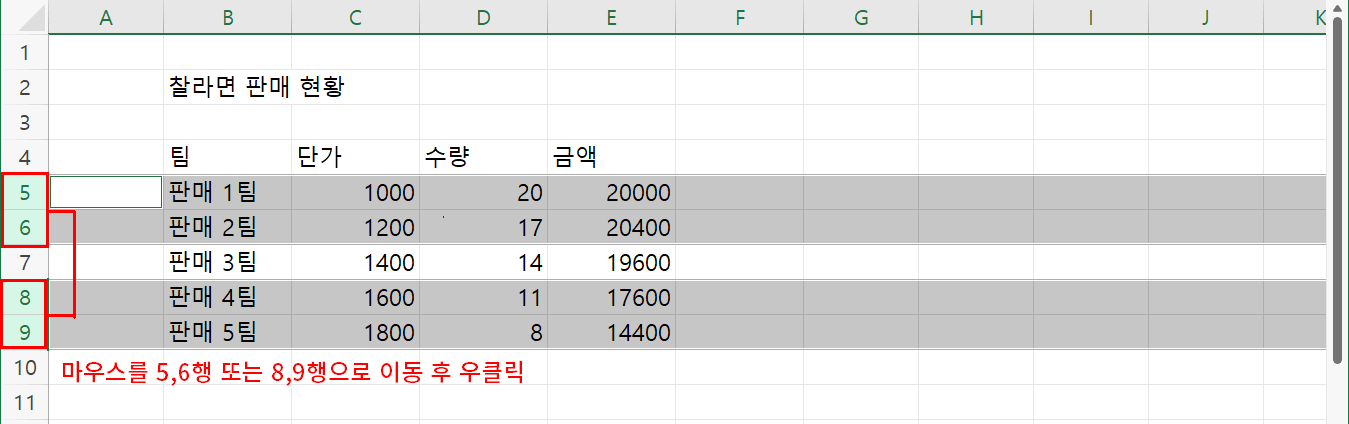Click the unit price cell 1800
This screenshot has height=424, width=1349.
tap(356, 332)
